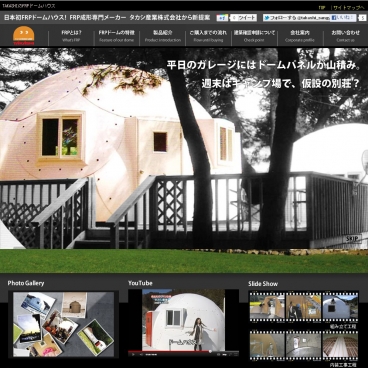
Task: Click the Photo Gallery heading
Action: 26,283
